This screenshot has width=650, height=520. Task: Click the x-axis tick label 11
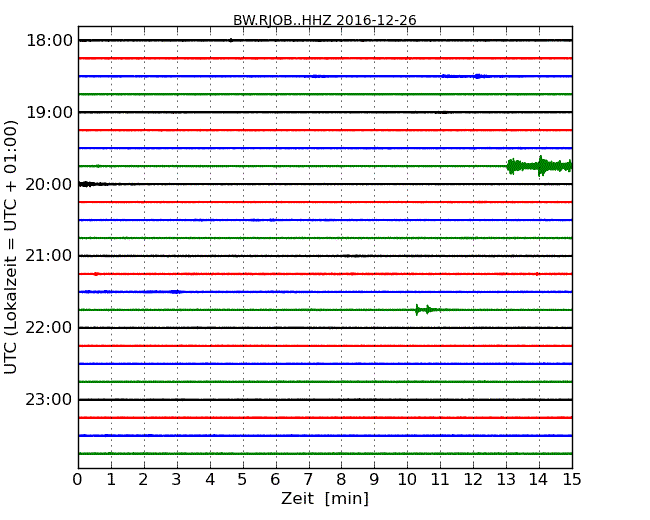(x=440, y=480)
